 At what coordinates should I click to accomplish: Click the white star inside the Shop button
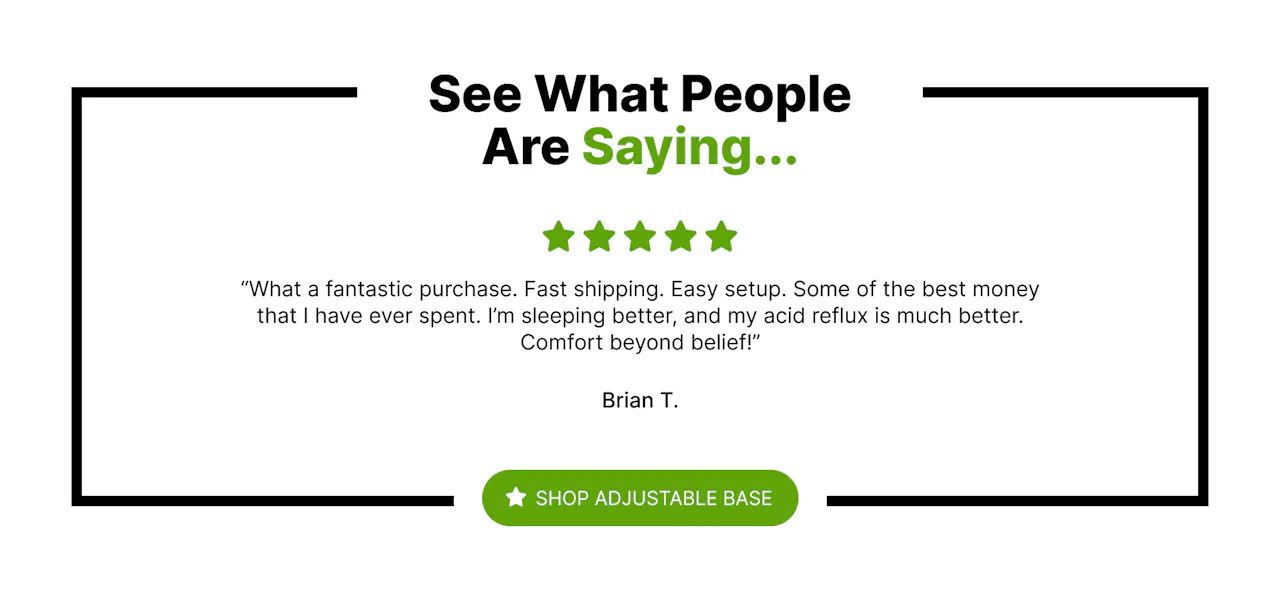point(516,498)
